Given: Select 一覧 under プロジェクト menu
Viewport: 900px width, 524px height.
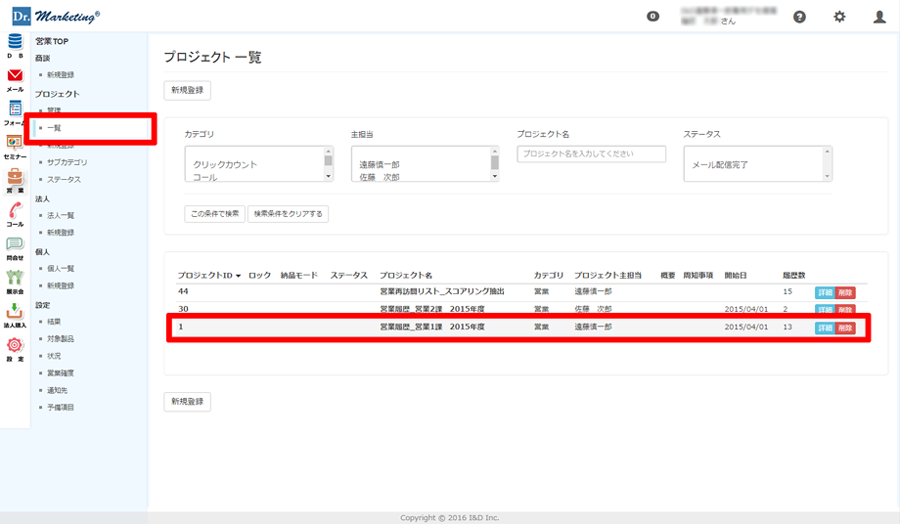Looking at the screenshot, I should click(x=55, y=128).
